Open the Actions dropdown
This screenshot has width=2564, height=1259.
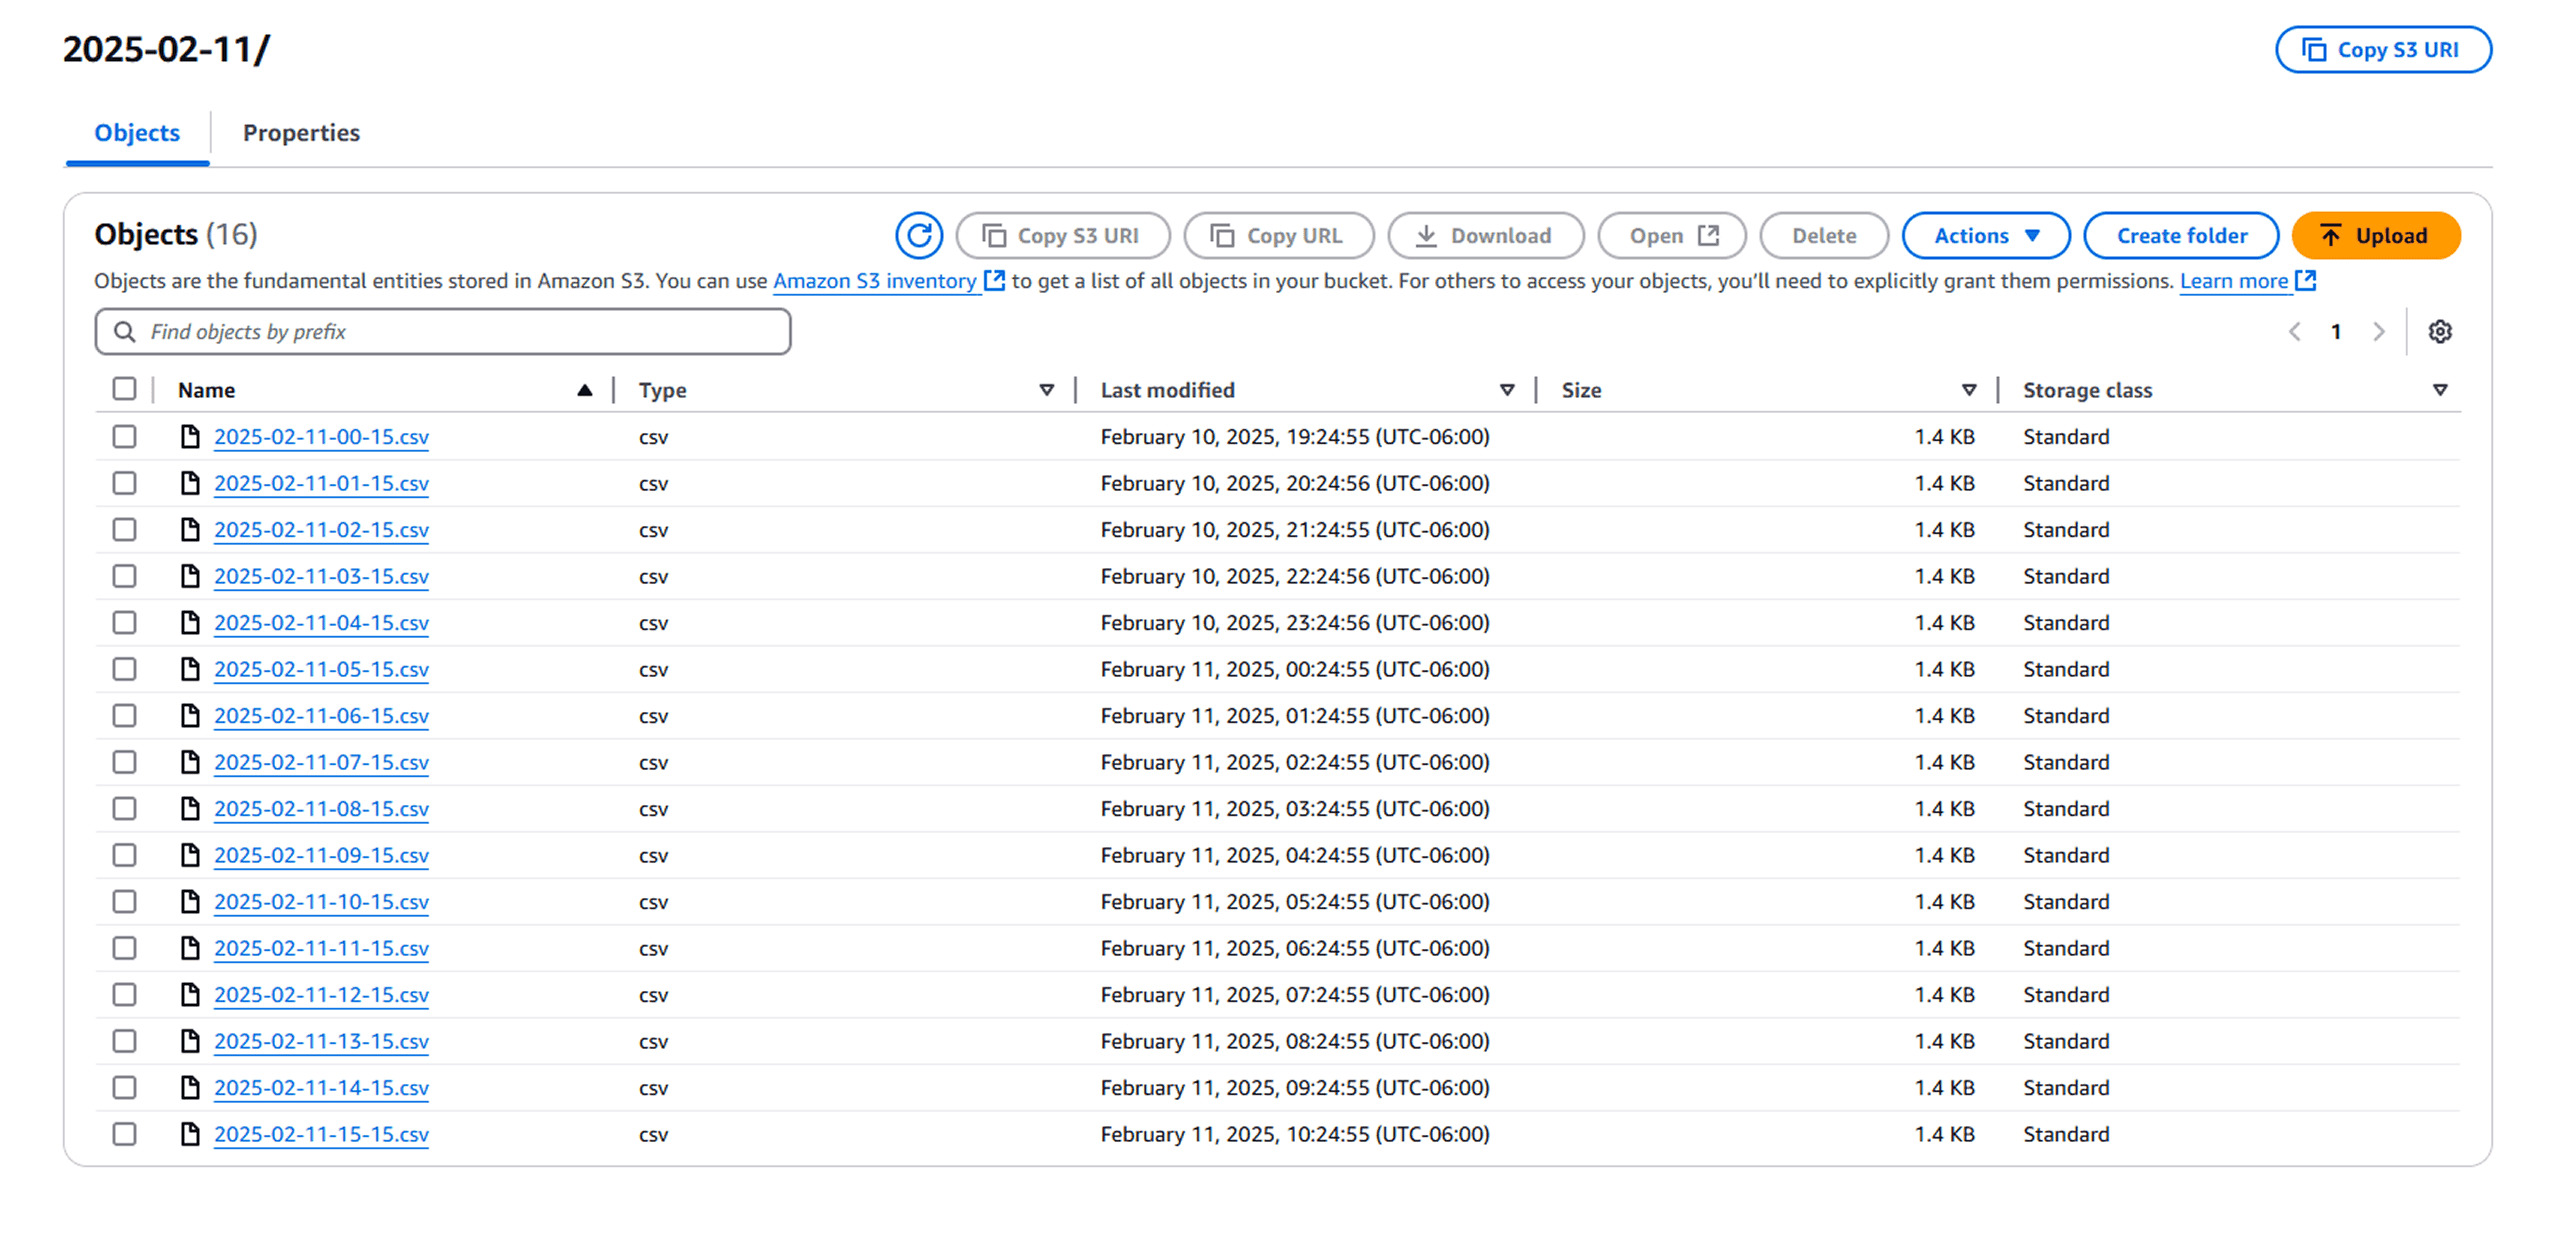pyautogui.click(x=1985, y=235)
